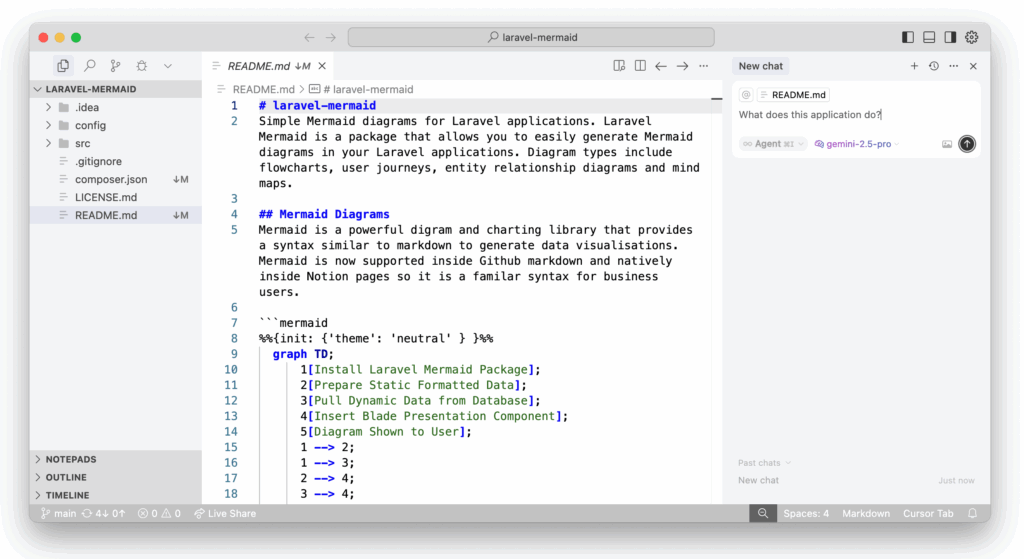
Task: Navigate back with title bar arrow
Action: [309, 38]
